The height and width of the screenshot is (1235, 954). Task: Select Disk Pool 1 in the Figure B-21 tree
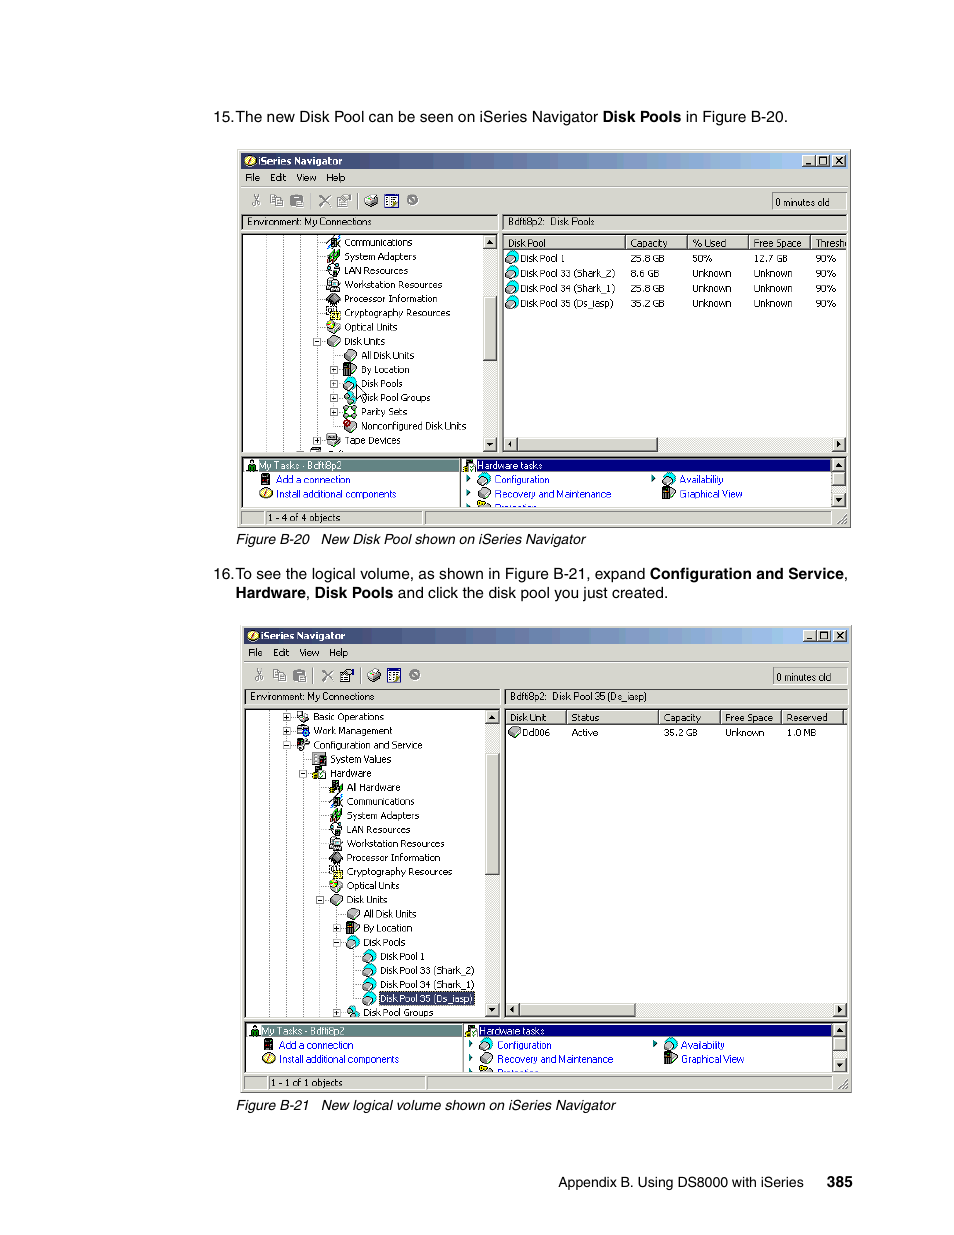tap(402, 956)
